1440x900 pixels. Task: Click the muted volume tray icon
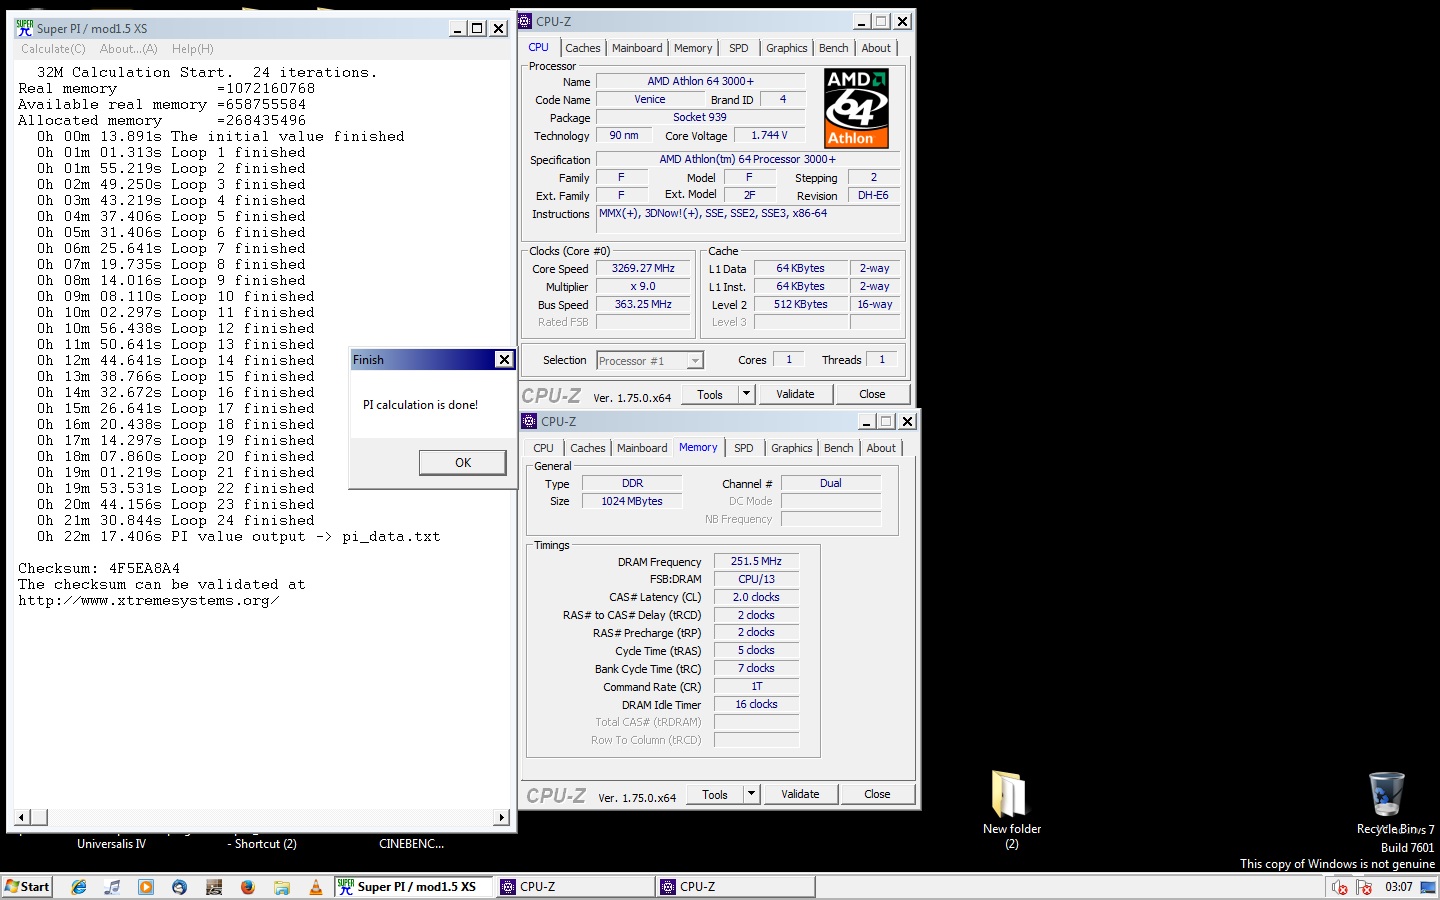pos(1340,887)
